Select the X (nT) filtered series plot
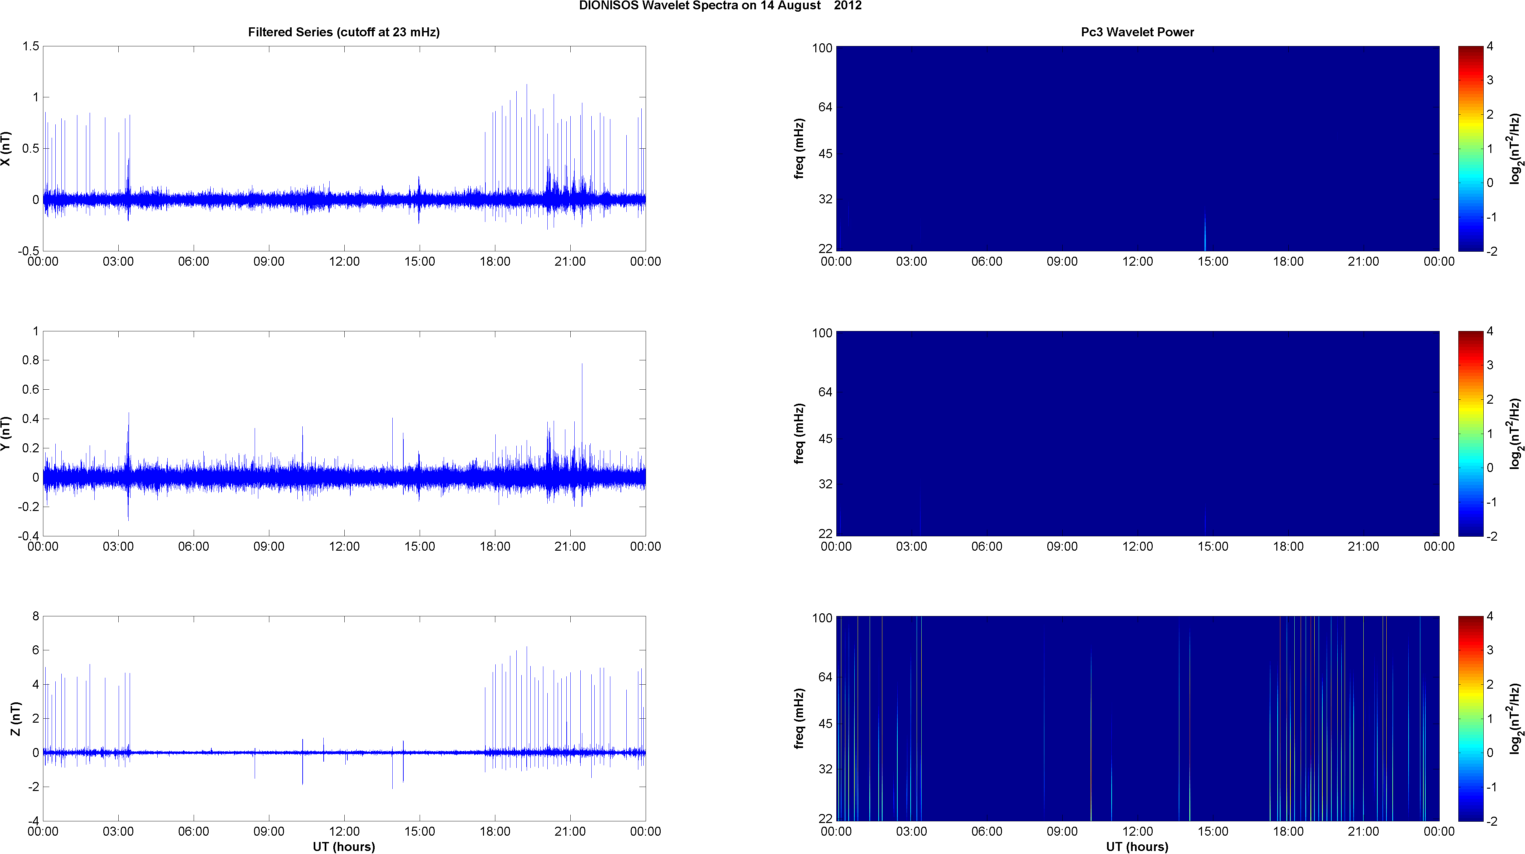 pyautogui.click(x=344, y=148)
